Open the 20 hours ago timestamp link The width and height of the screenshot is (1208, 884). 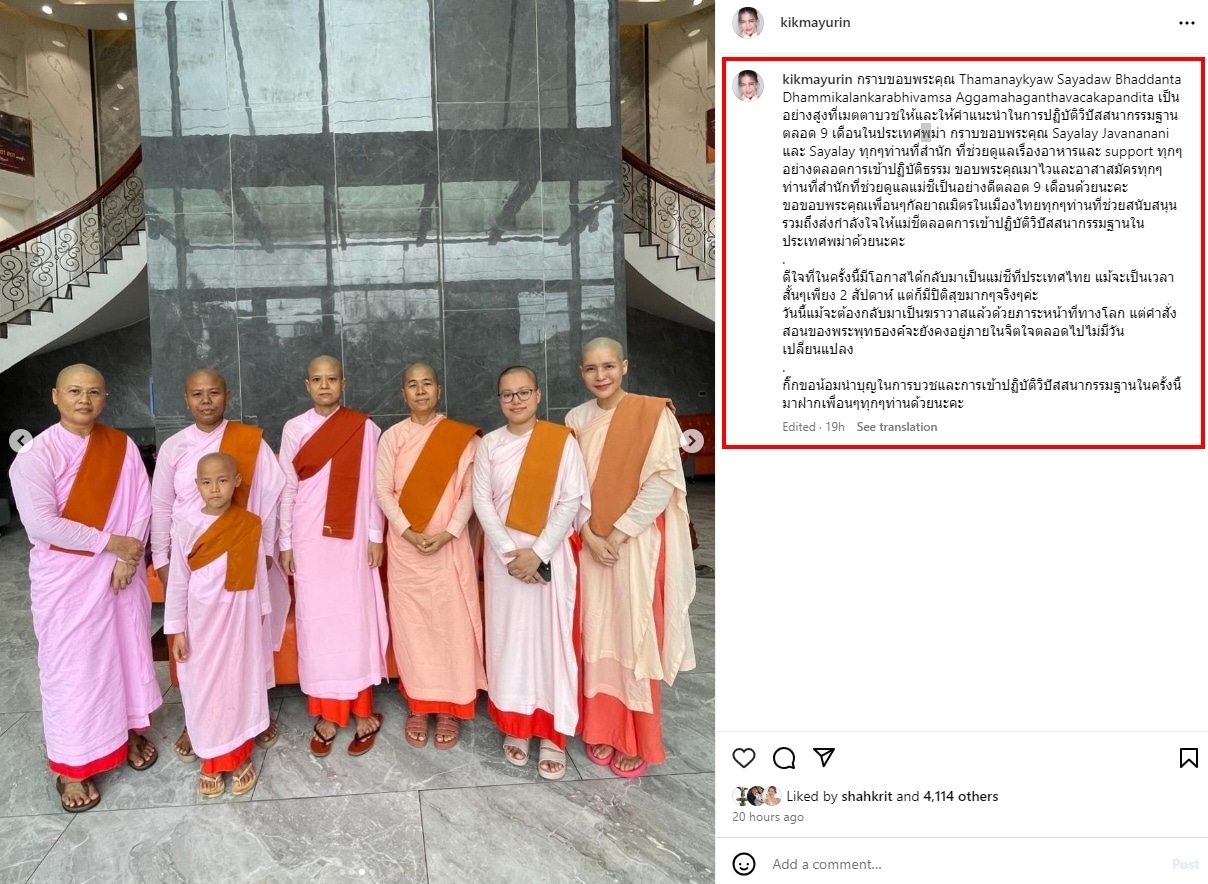click(x=768, y=817)
